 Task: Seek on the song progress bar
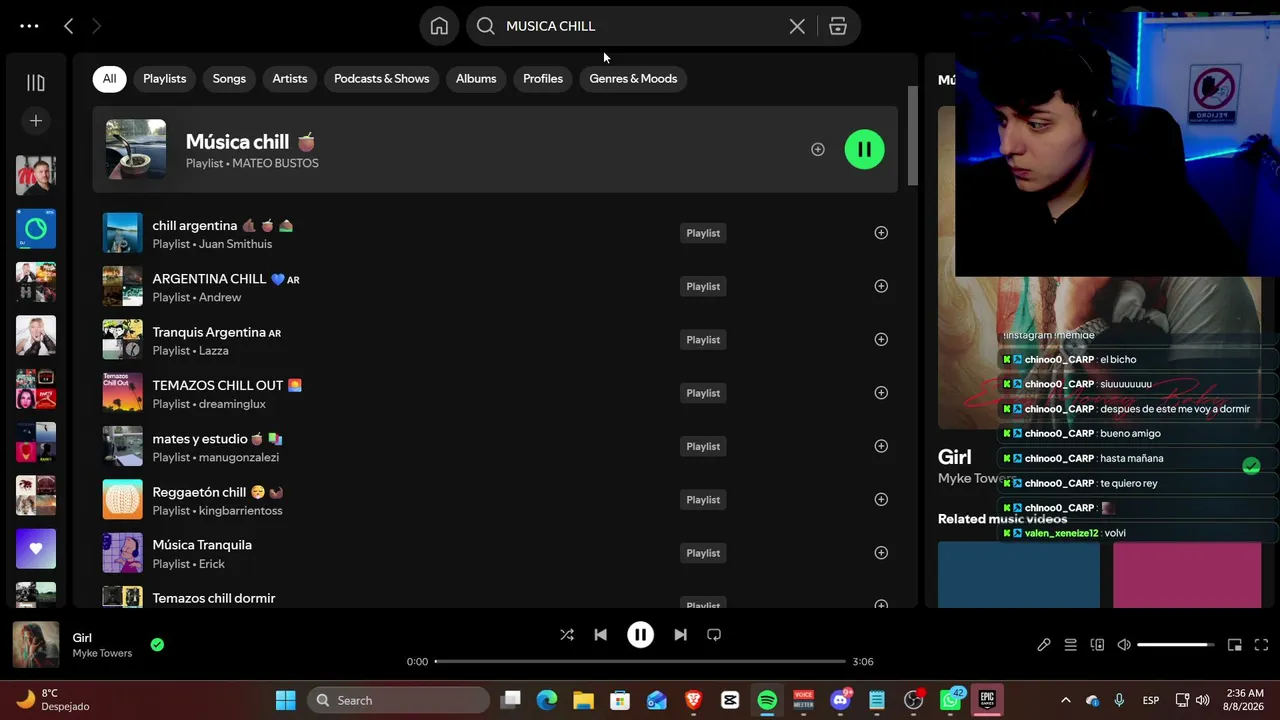click(640, 662)
